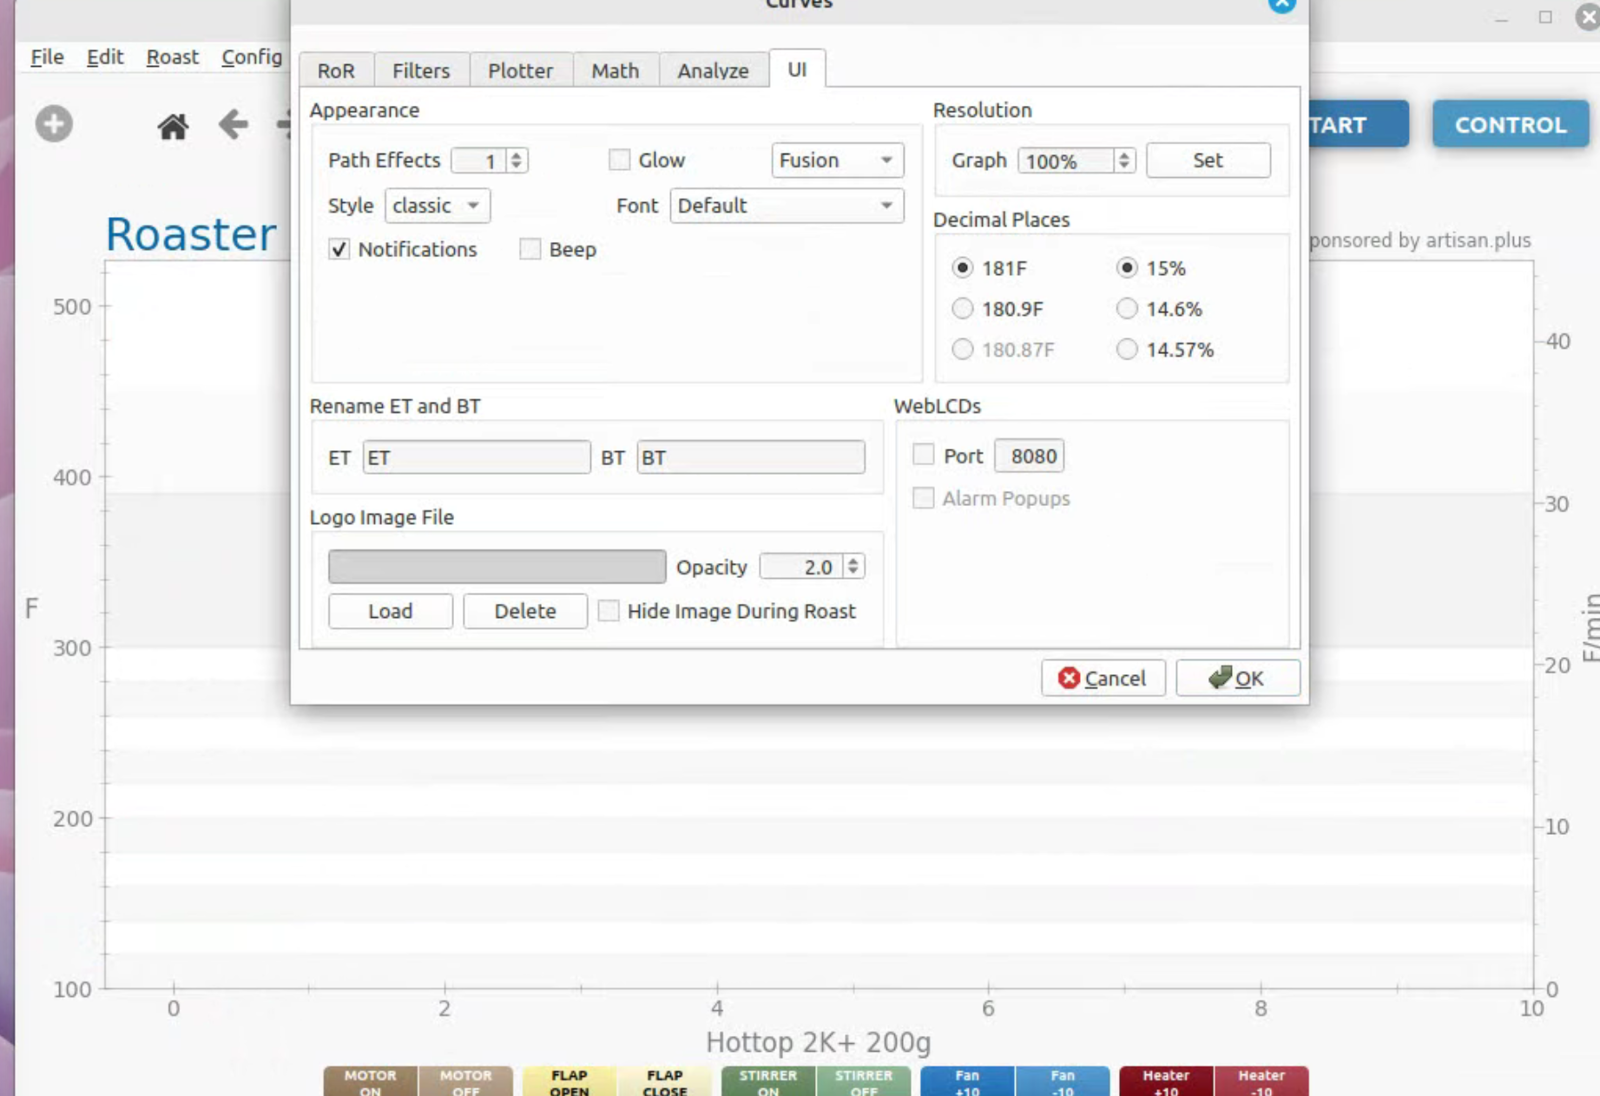This screenshot has height=1096, width=1600.
Task: Expand the Font Default dropdown
Action: coord(786,206)
